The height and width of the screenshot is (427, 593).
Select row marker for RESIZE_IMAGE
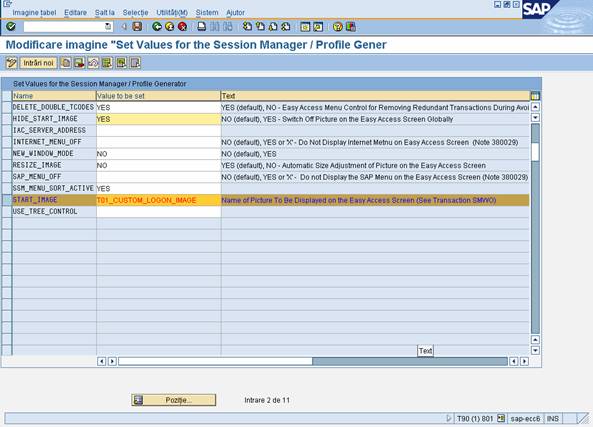7,165
